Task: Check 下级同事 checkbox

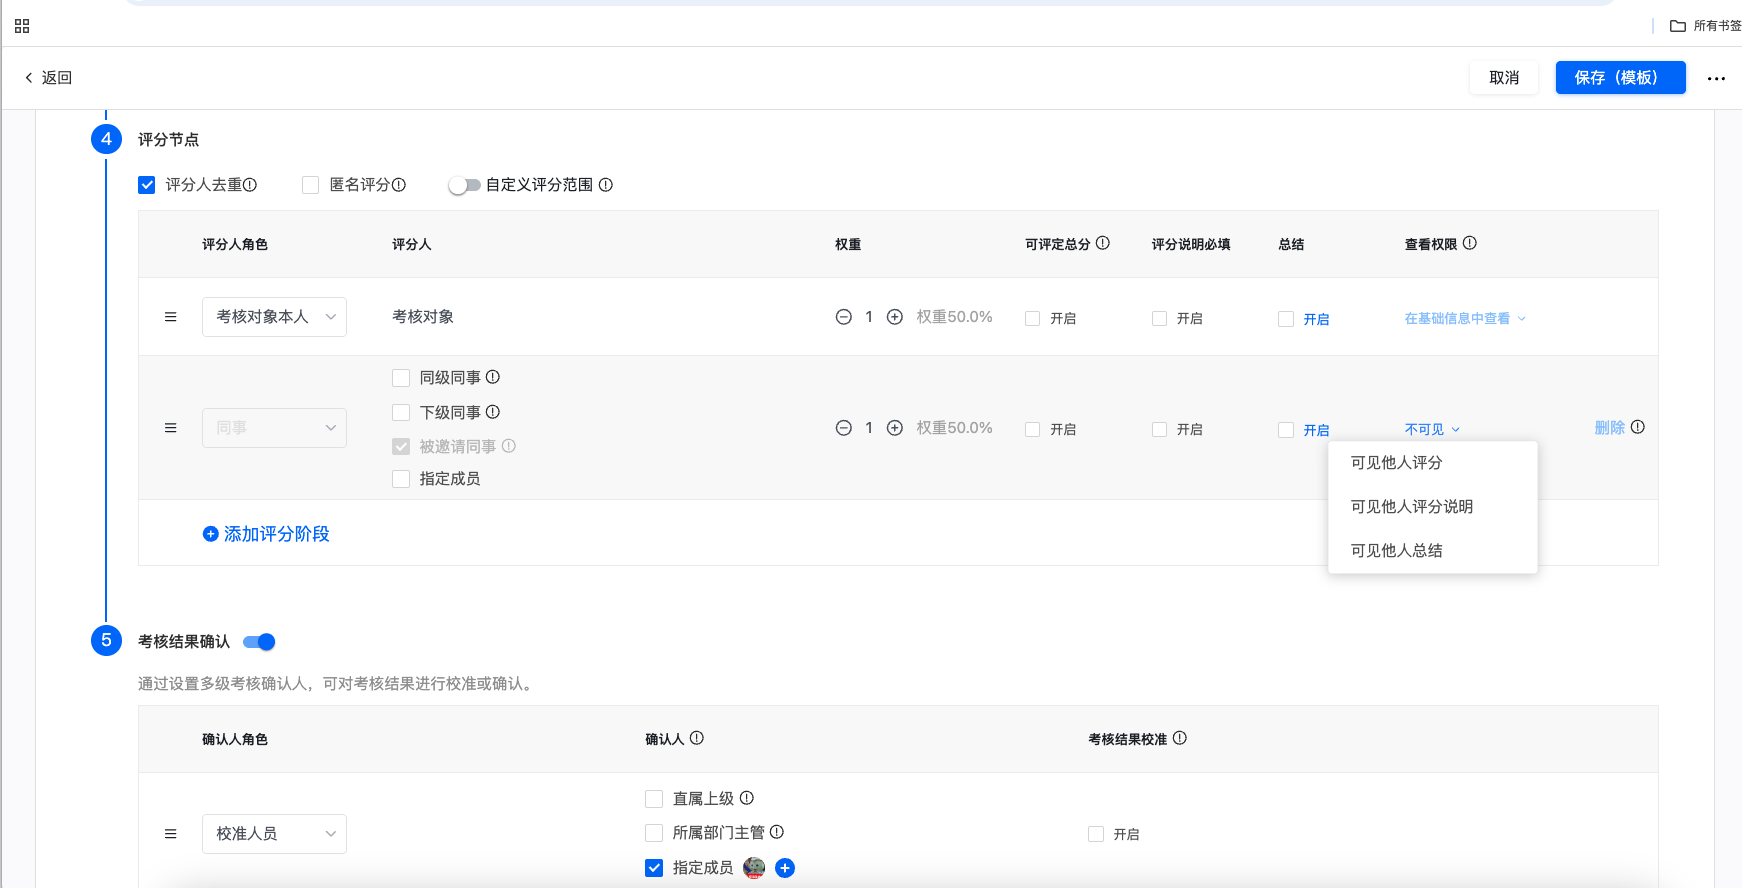Action: [401, 412]
